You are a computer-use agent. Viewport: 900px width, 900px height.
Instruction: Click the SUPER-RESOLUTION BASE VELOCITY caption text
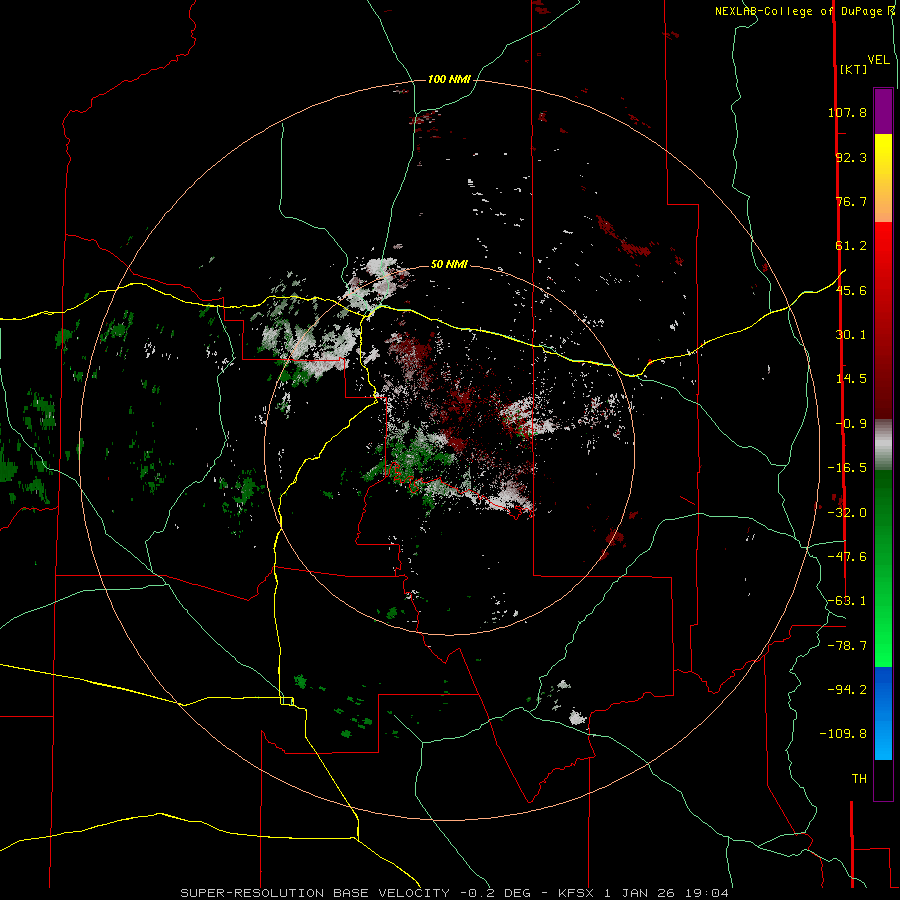coord(317,893)
